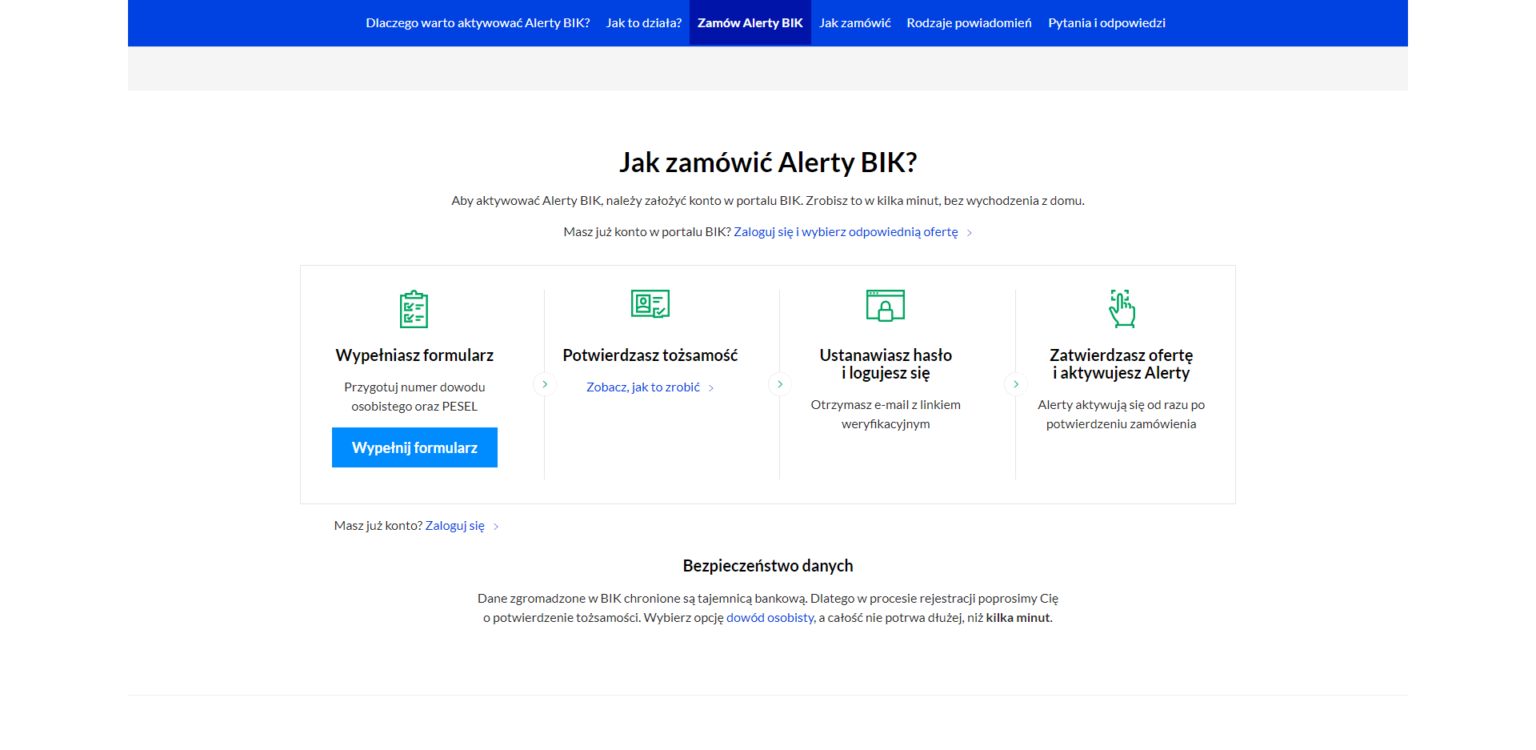The width and height of the screenshot is (1536, 750).
Task: Navigate to Rodzaje powiadomień
Action: pyautogui.click(x=968, y=22)
